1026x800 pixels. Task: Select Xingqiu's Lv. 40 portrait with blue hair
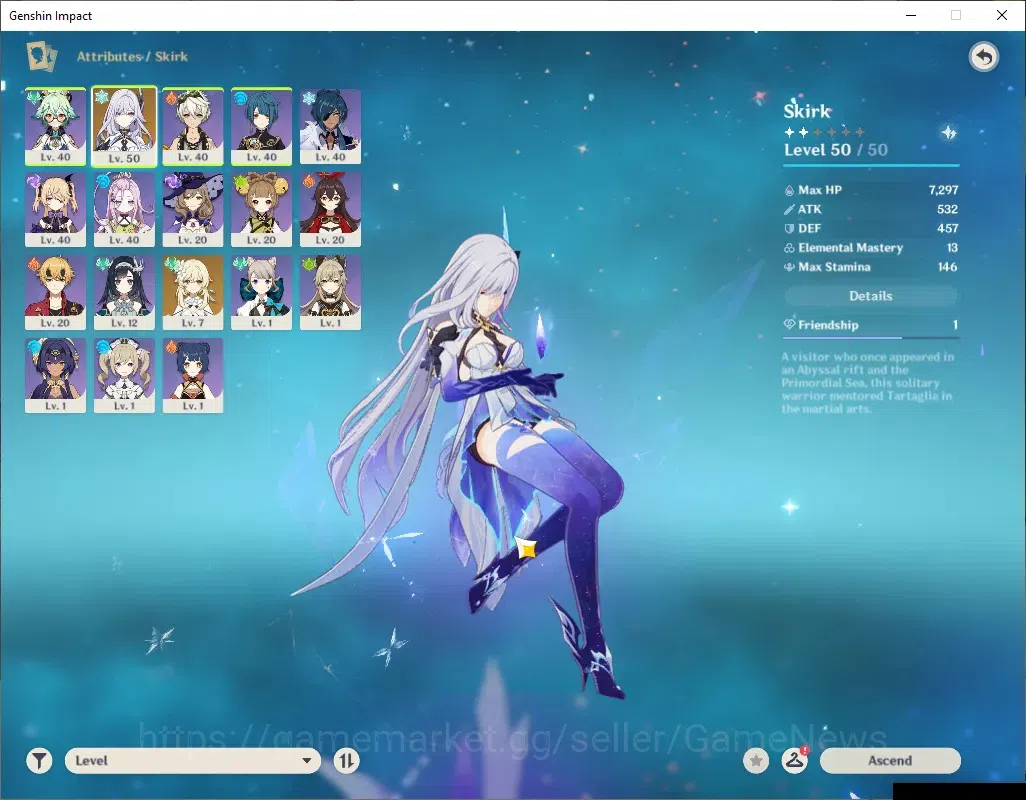tap(262, 126)
